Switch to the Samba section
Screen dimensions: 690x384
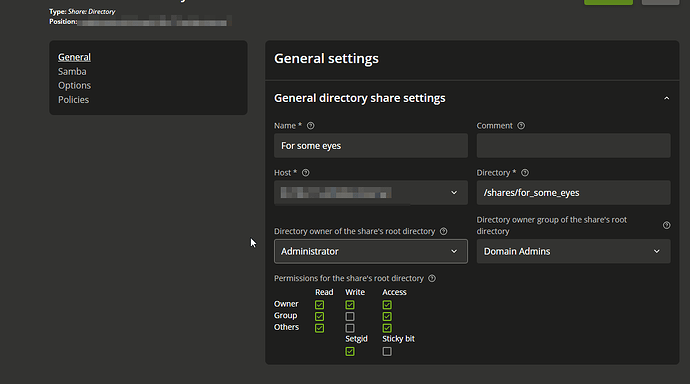pyautogui.click(x=72, y=71)
